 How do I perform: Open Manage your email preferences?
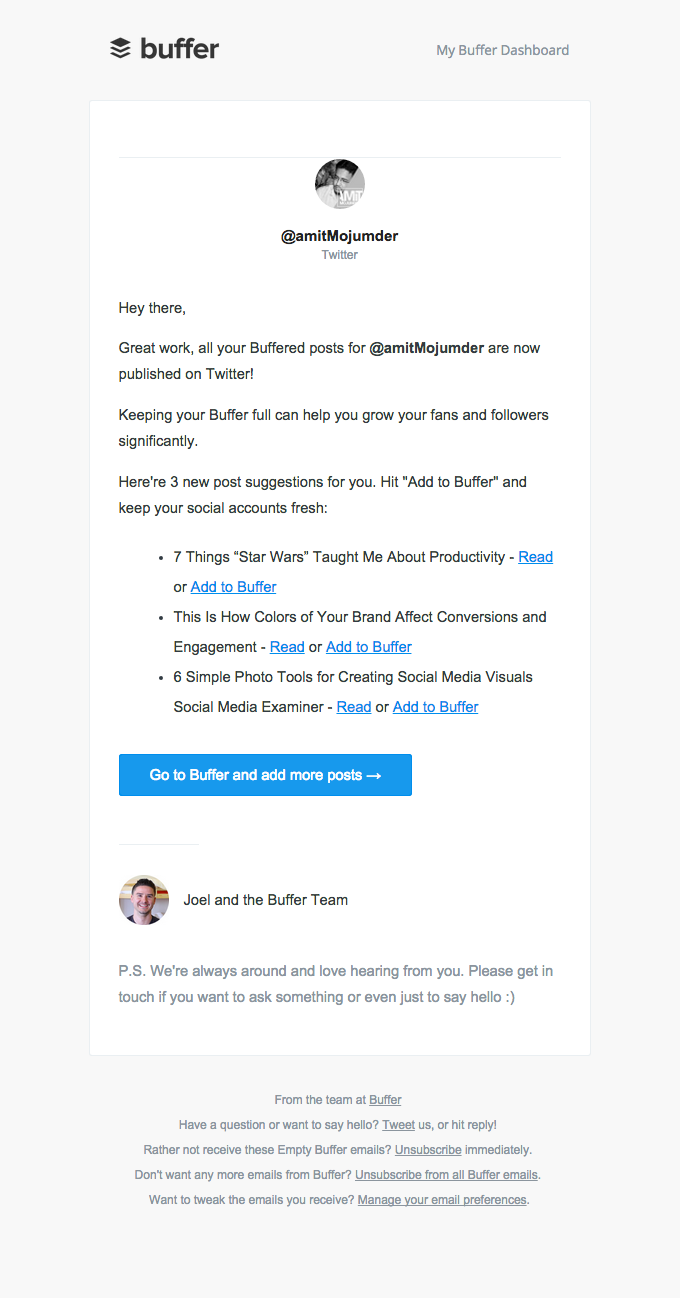point(441,1199)
